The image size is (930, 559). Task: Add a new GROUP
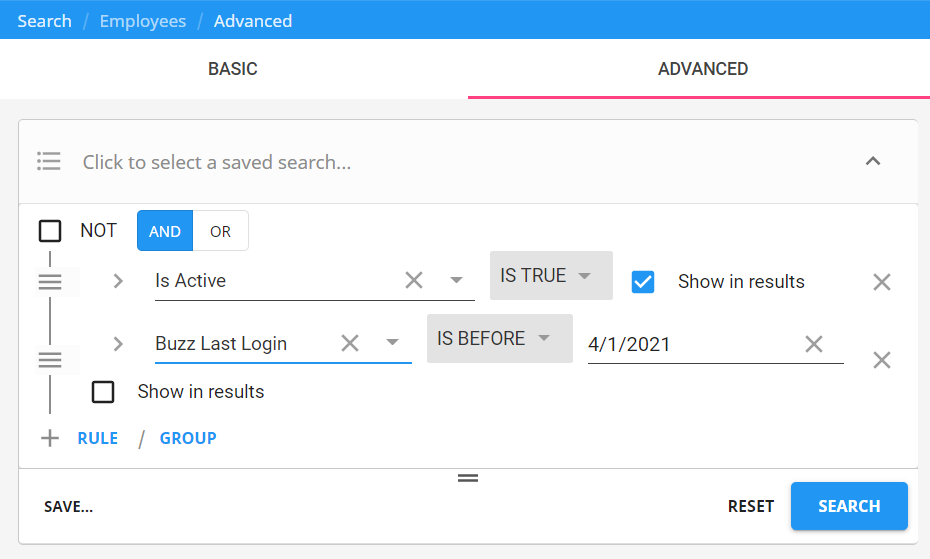(188, 439)
